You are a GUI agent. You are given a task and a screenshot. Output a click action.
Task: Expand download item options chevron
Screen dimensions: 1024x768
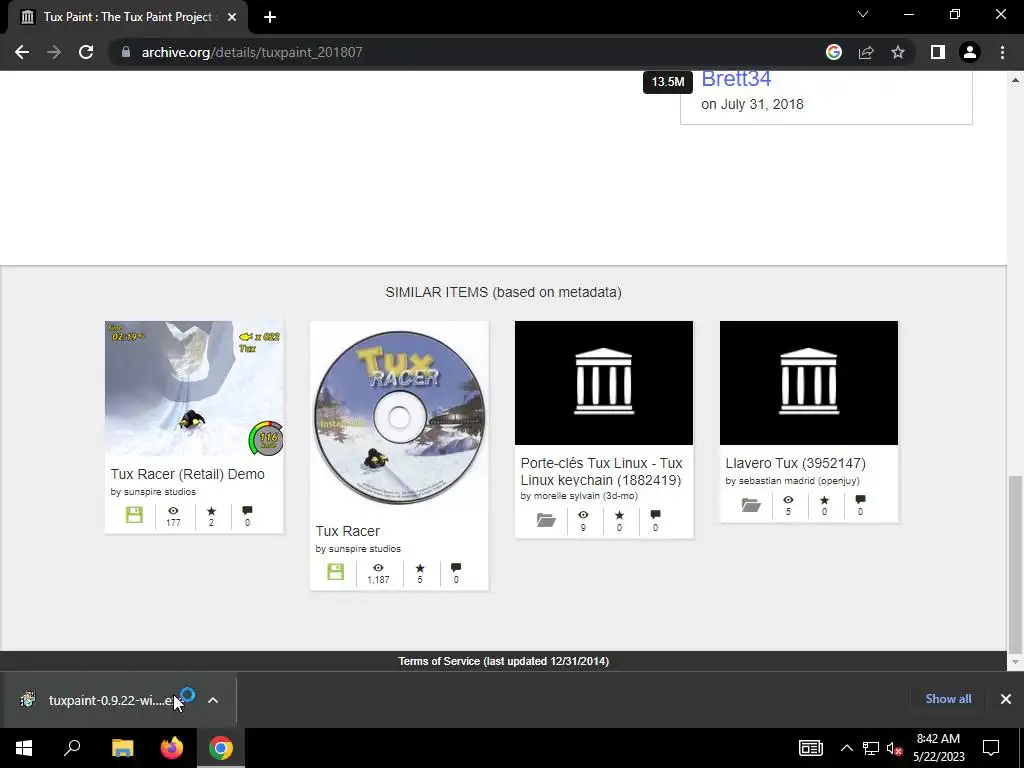click(x=213, y=700)
